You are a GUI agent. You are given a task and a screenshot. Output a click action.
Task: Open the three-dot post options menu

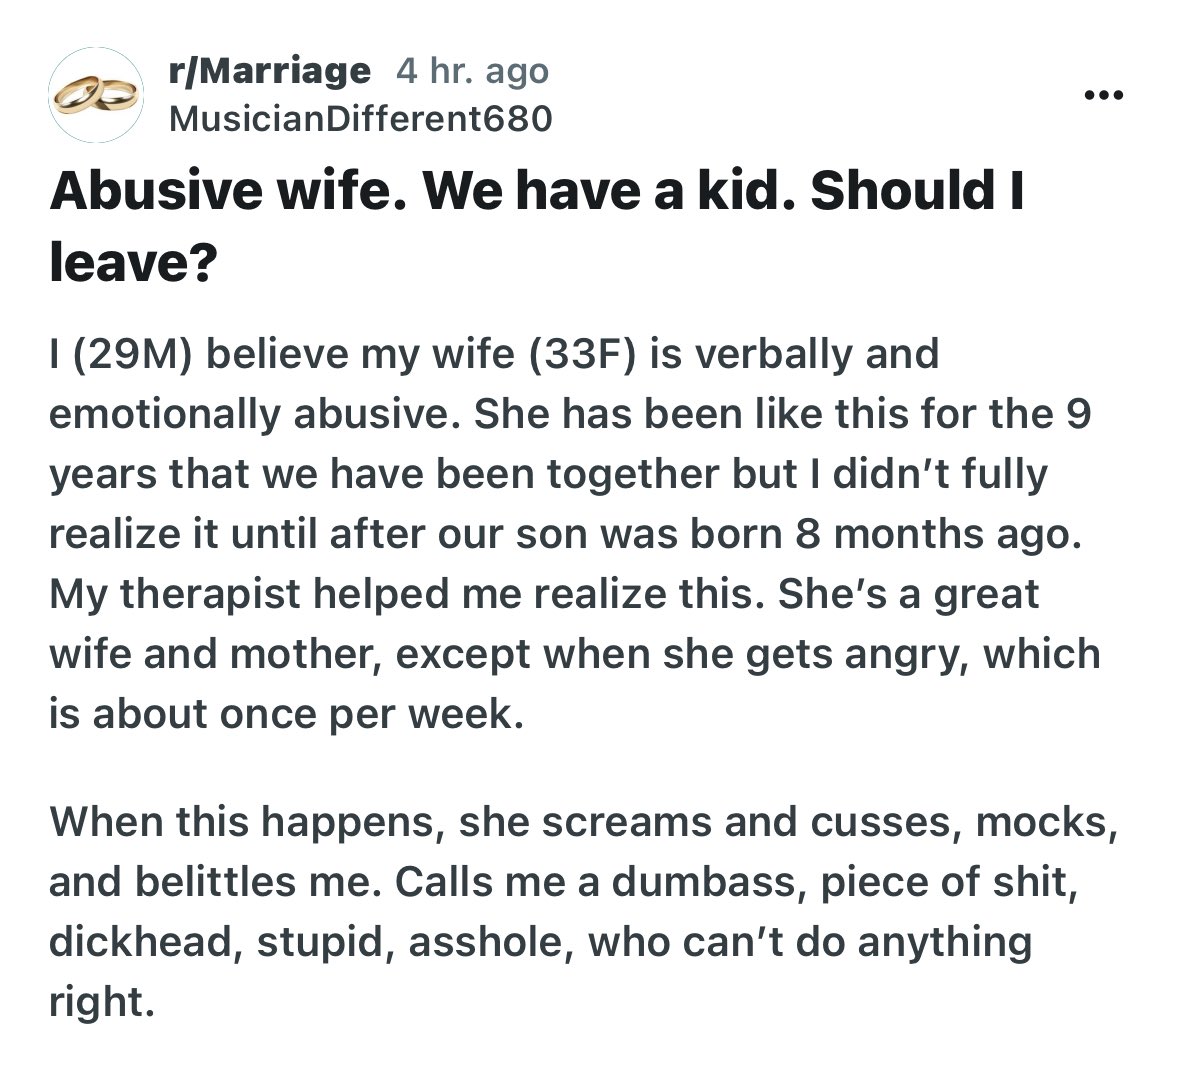[x=1105, y=95]
